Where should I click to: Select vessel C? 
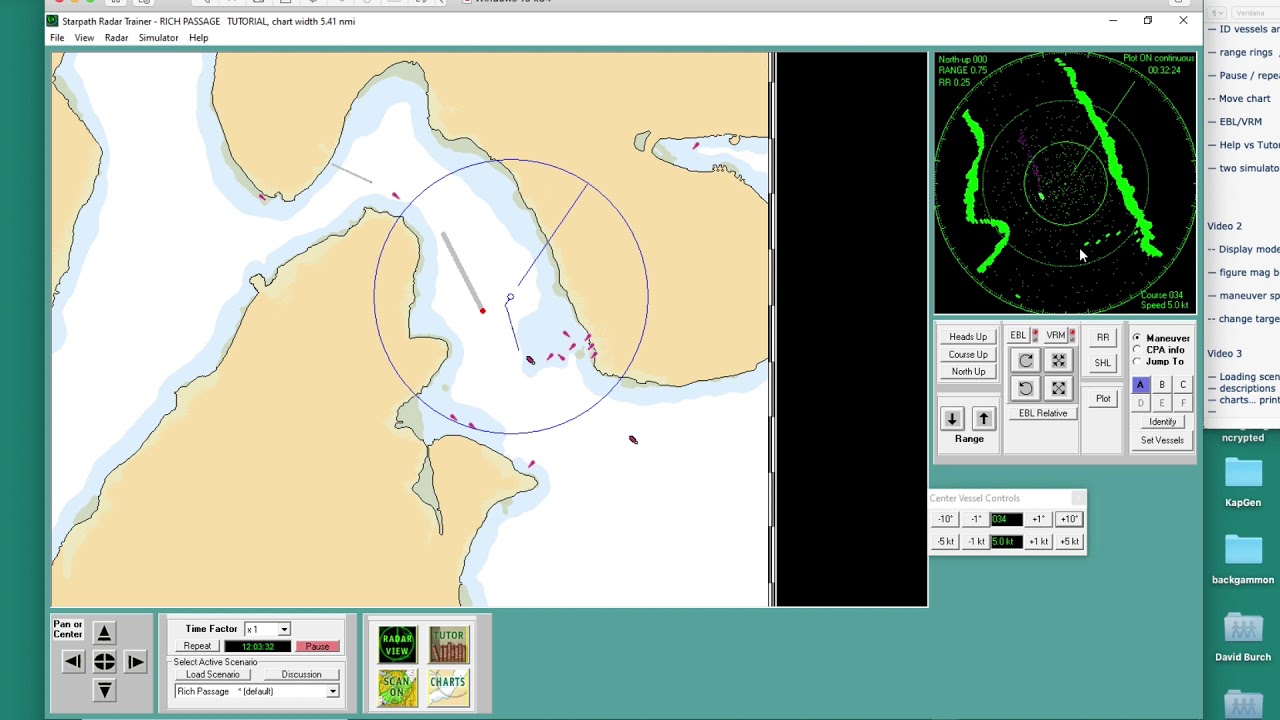[1183, 385]
